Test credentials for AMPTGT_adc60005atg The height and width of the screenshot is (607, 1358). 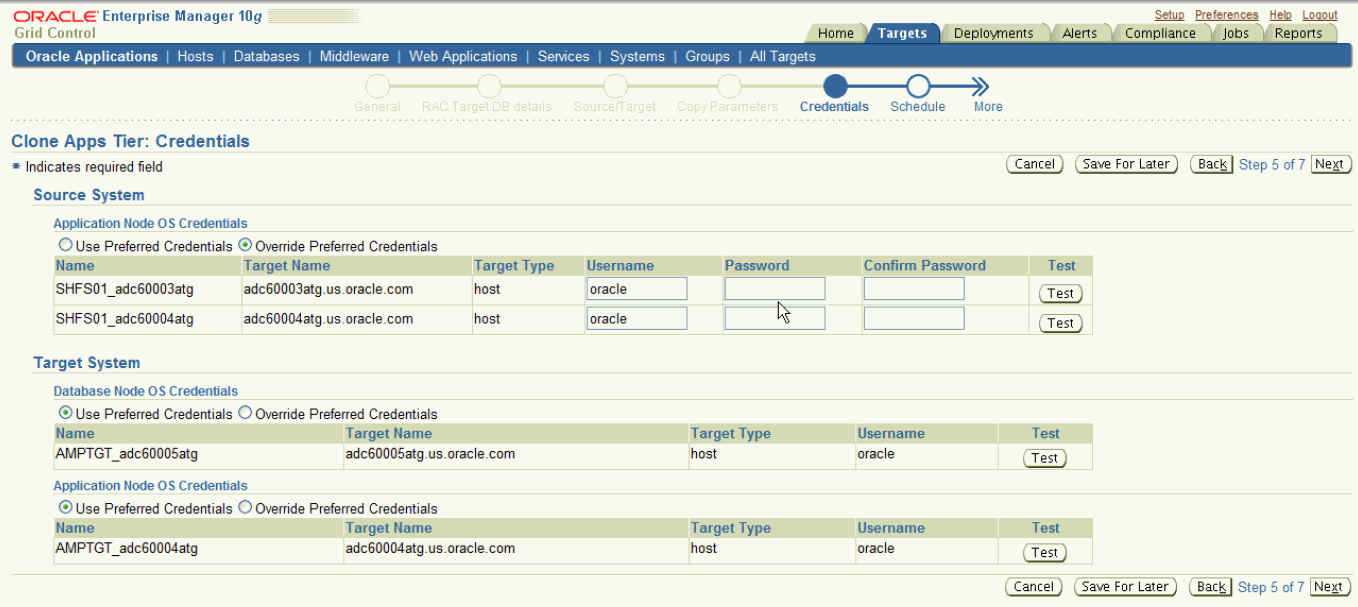(1044, 458)
